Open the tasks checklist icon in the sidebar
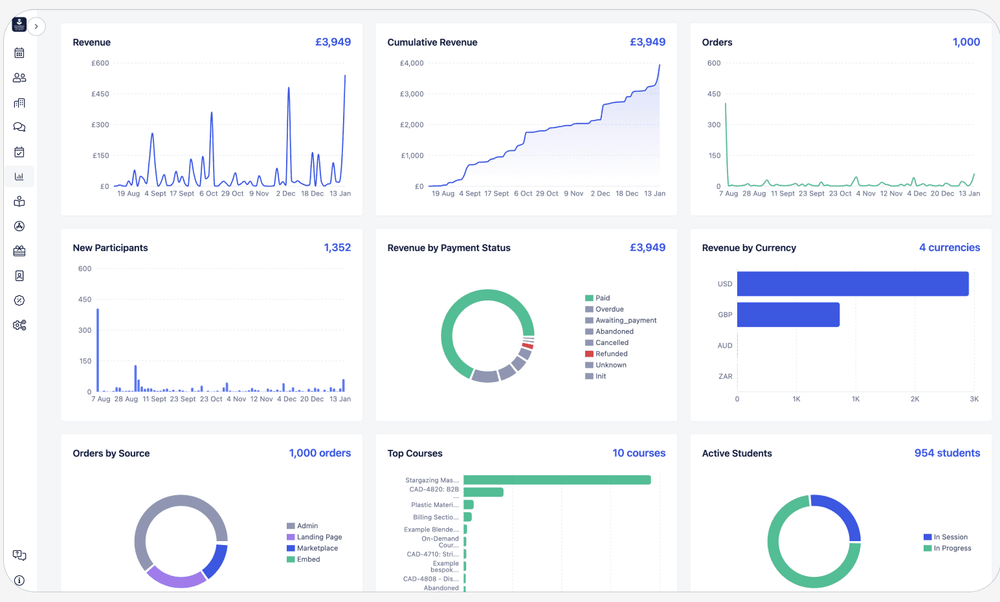 point(18,151)
